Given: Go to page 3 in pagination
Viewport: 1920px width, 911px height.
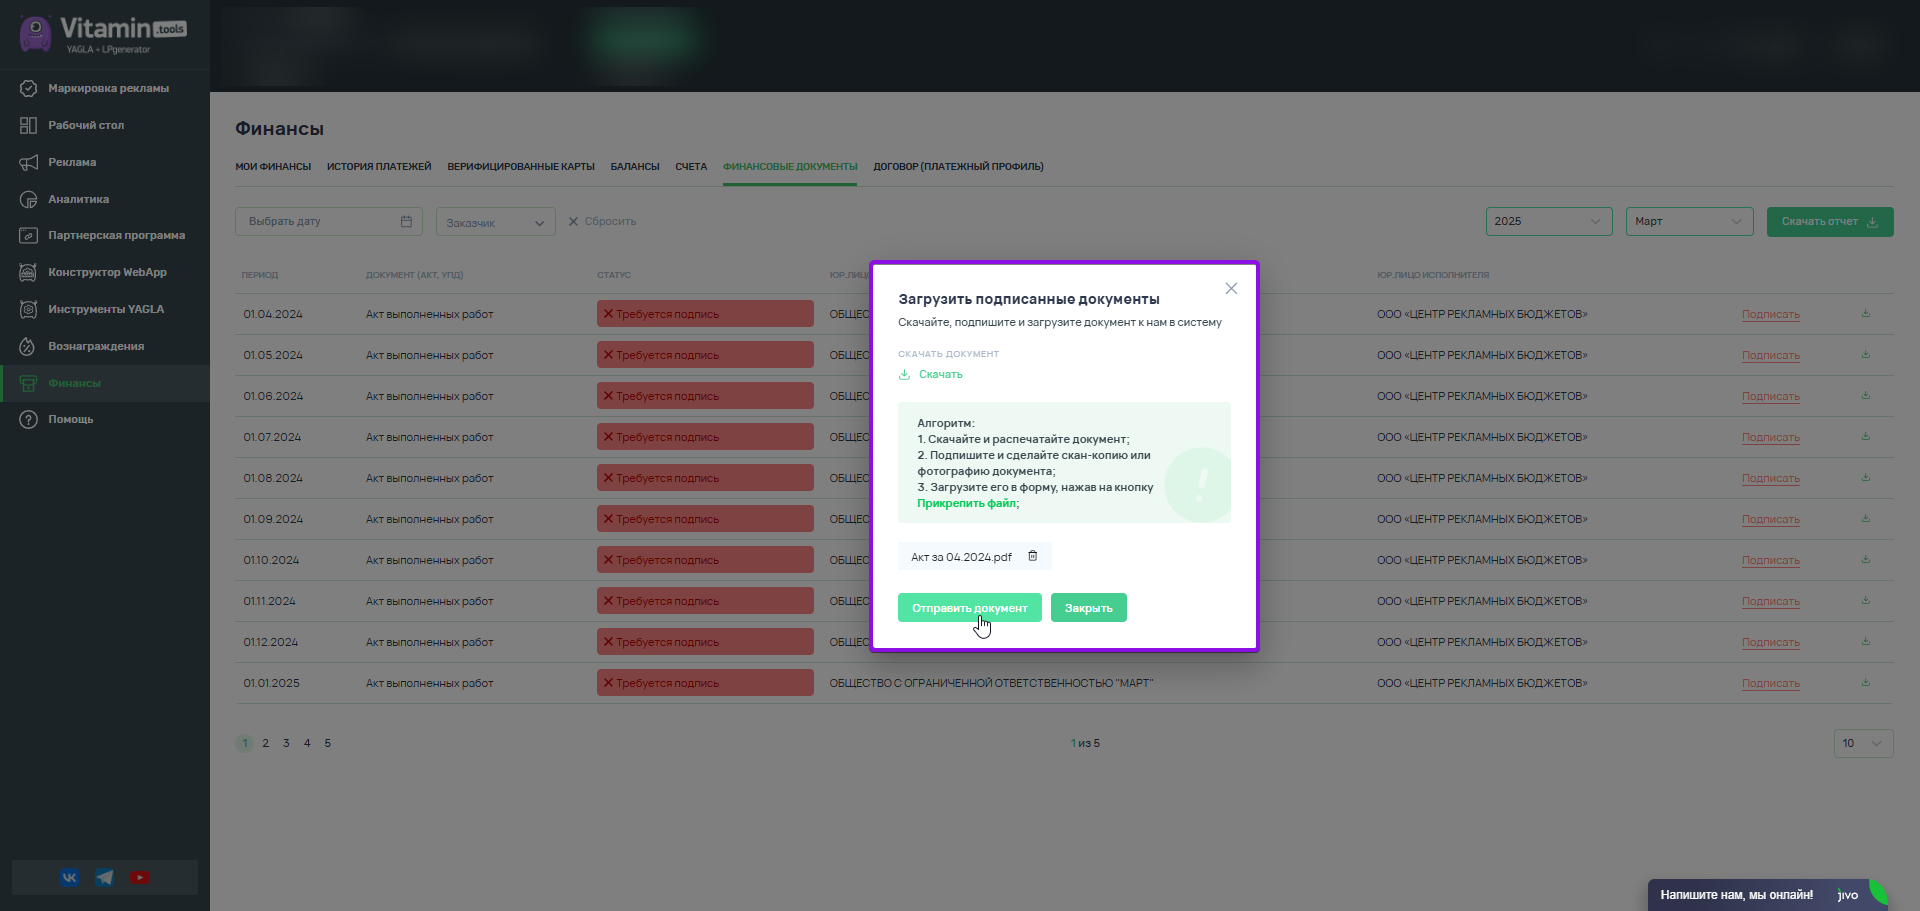Looking at the screenshot, I should tap(286, 743).
